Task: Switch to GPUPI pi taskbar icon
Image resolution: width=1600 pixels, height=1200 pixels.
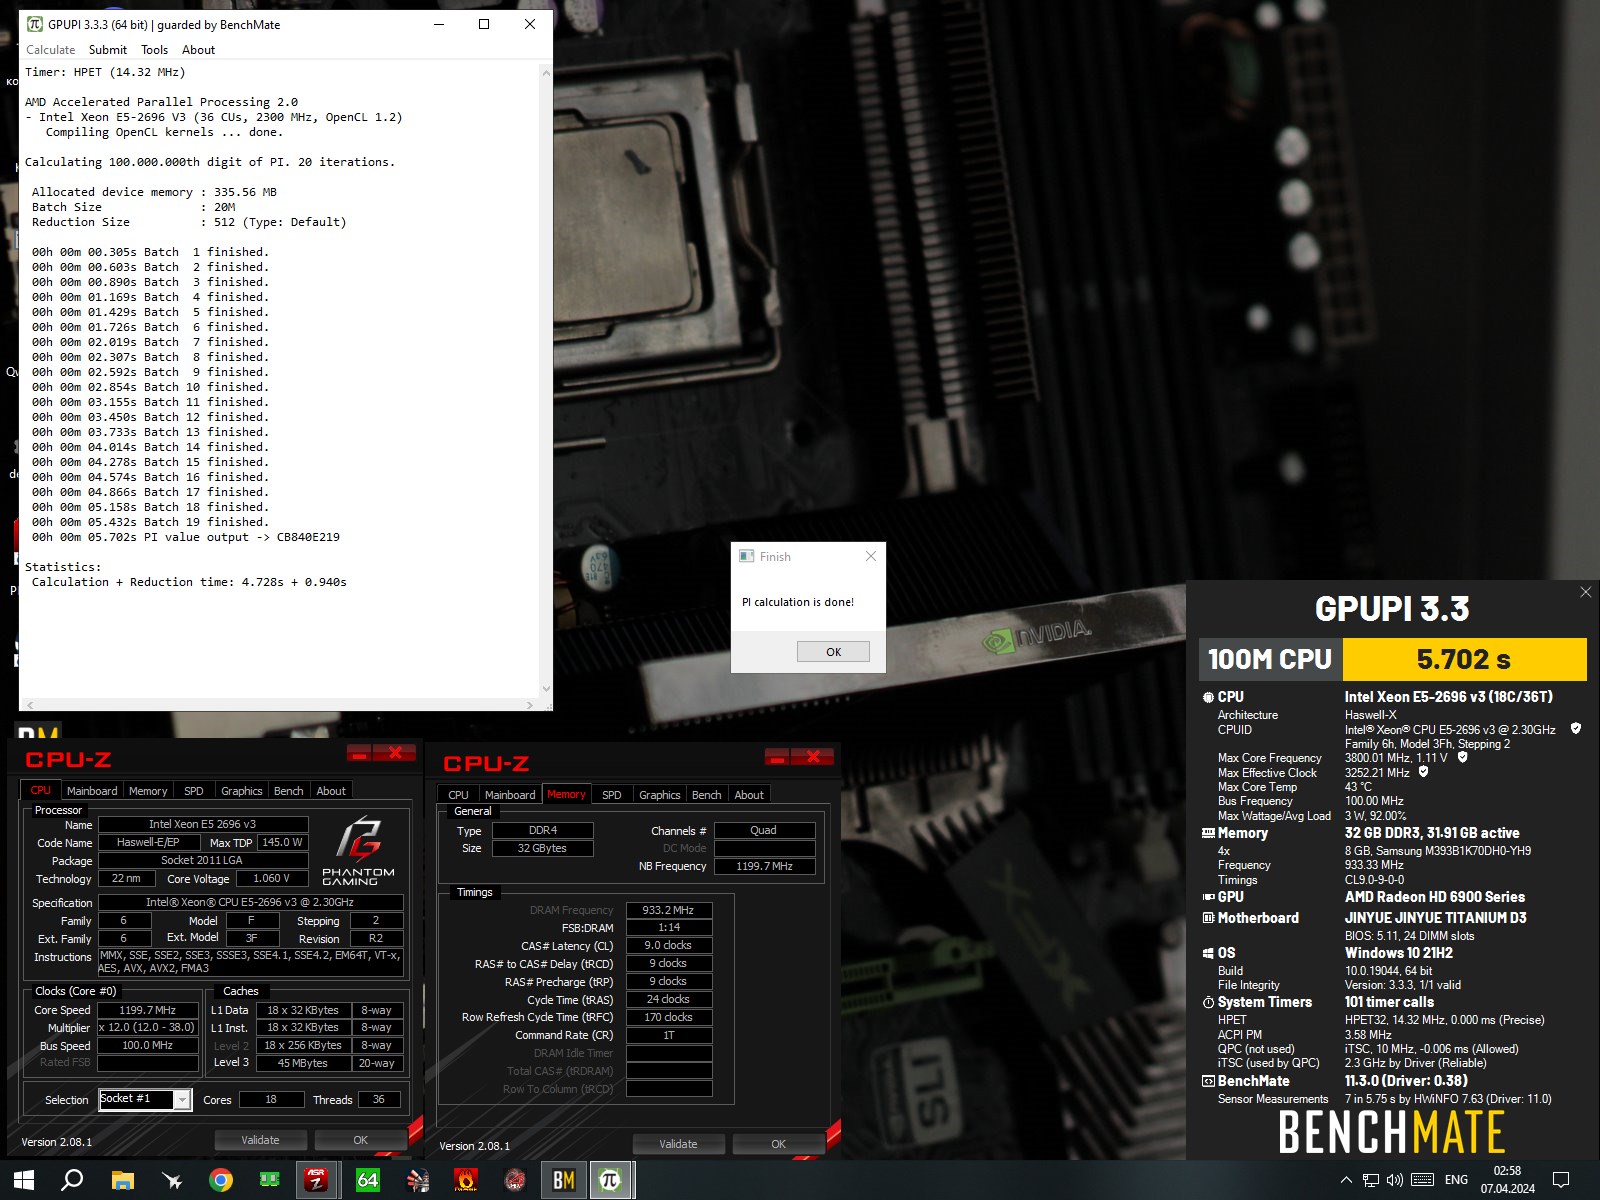Action: 610,1180
